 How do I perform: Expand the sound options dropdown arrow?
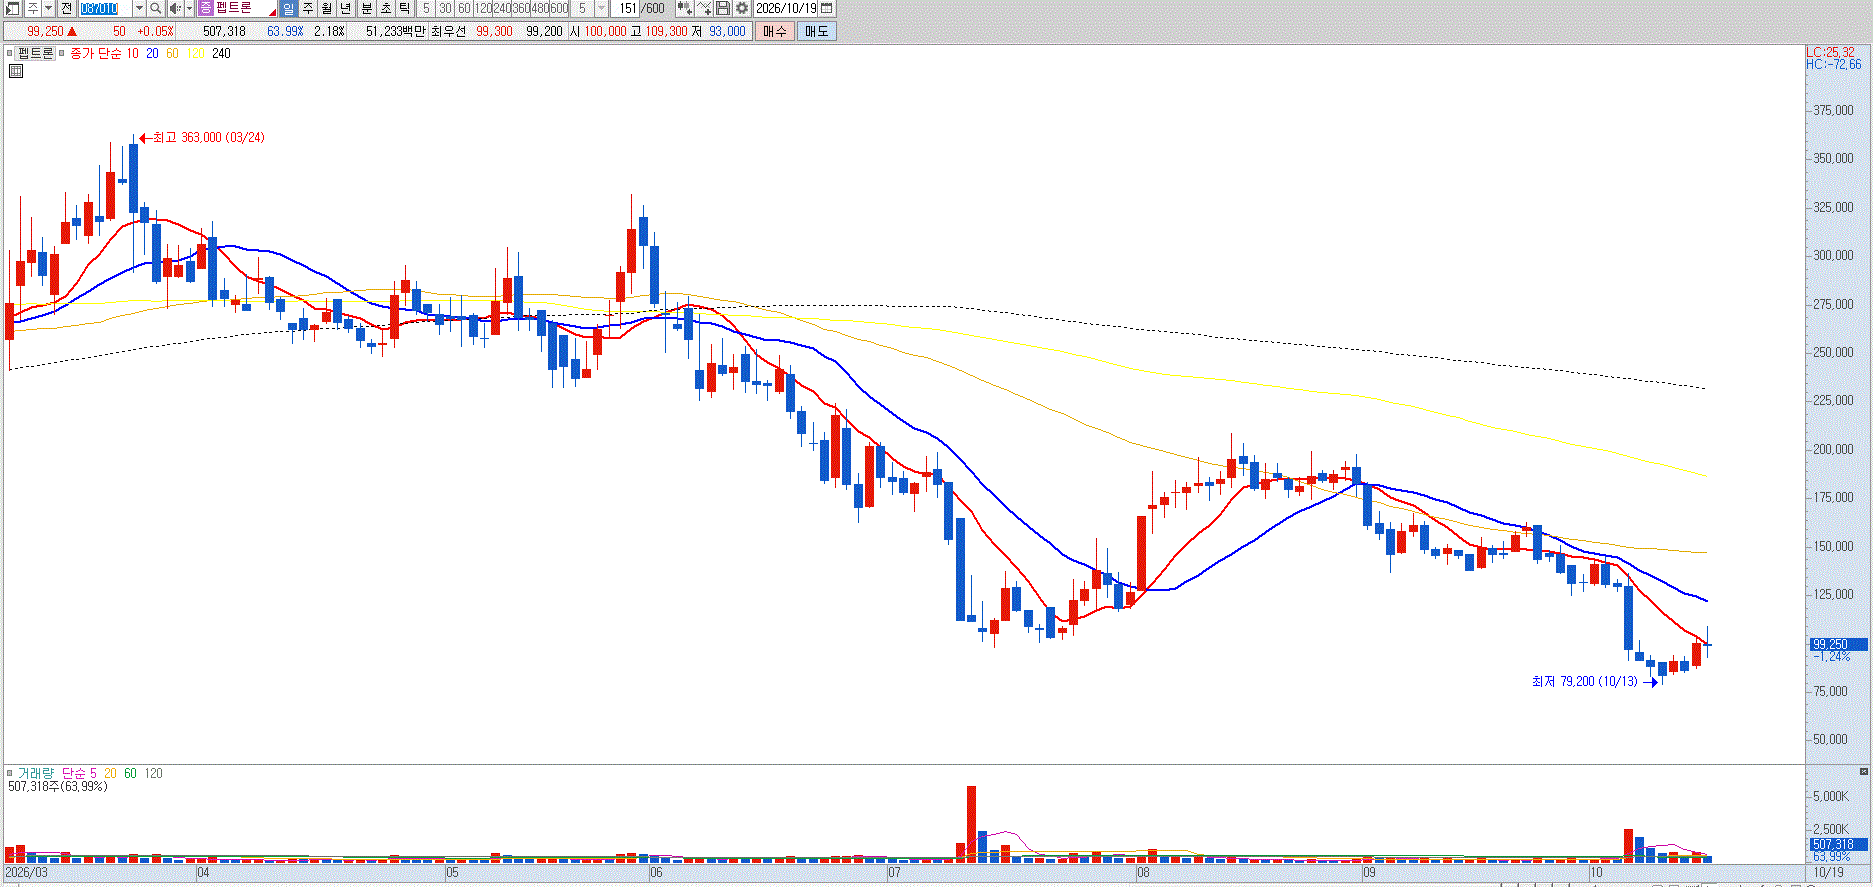[189, 8]
